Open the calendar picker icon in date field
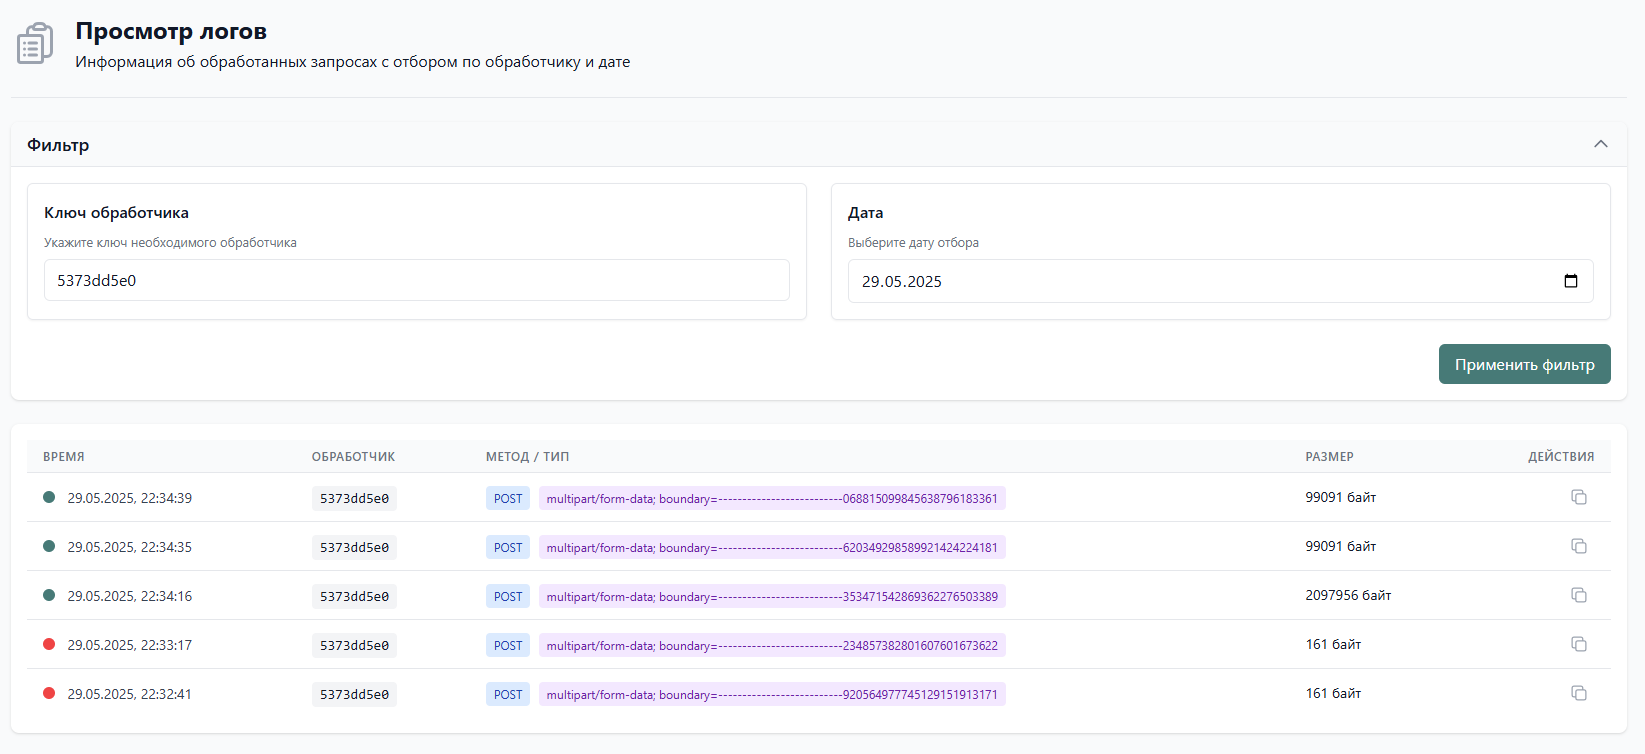1645x754 pixels. [x=1571, y=281]
